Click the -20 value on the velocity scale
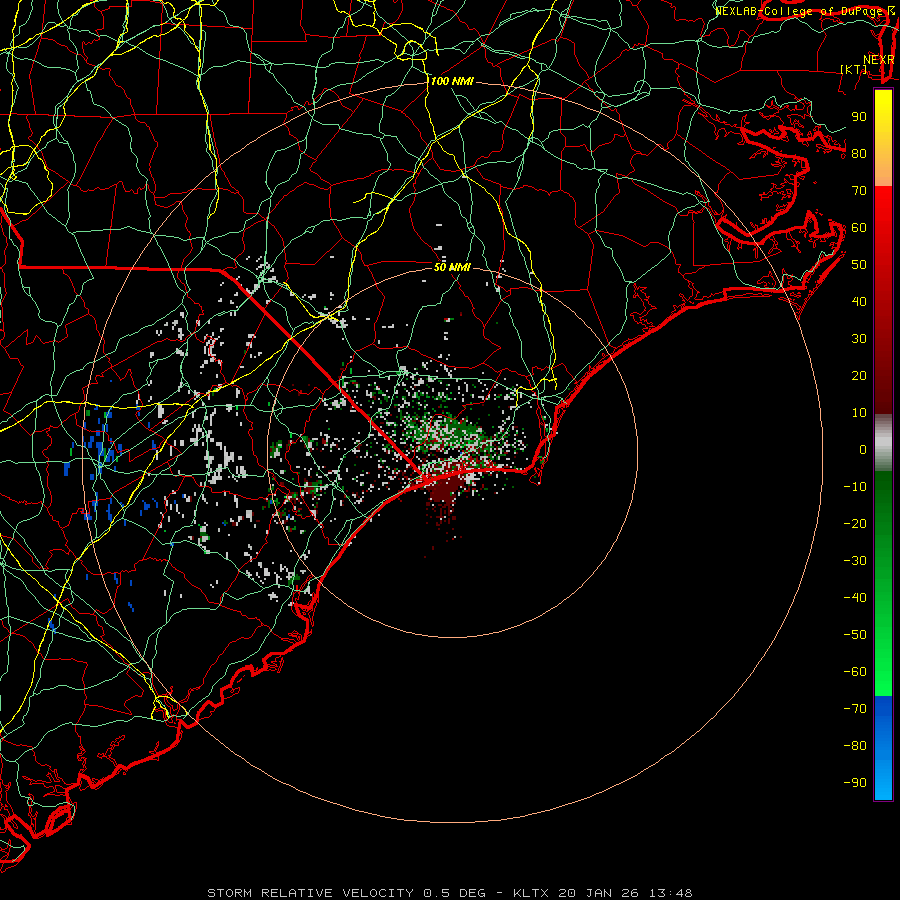This screenshot has width=900, height=900. point(855,524)
